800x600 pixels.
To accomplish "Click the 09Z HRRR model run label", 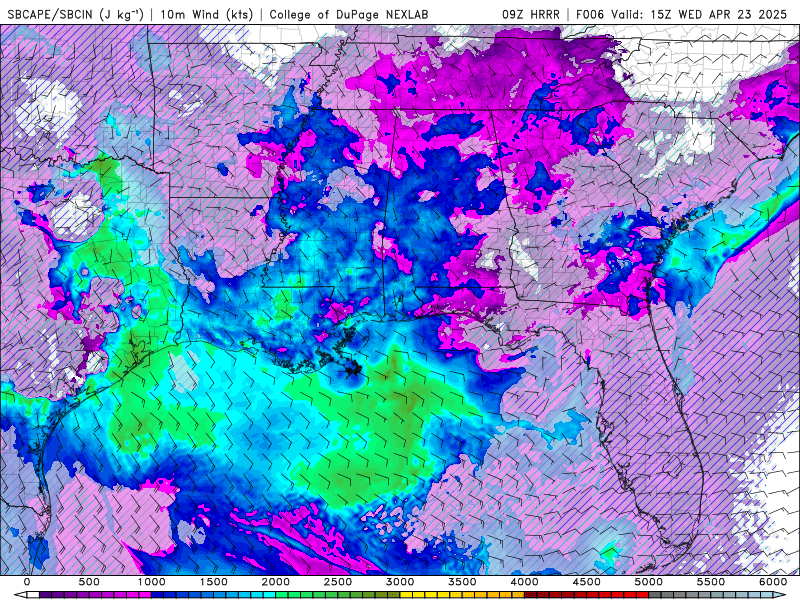I will [531, 14].
